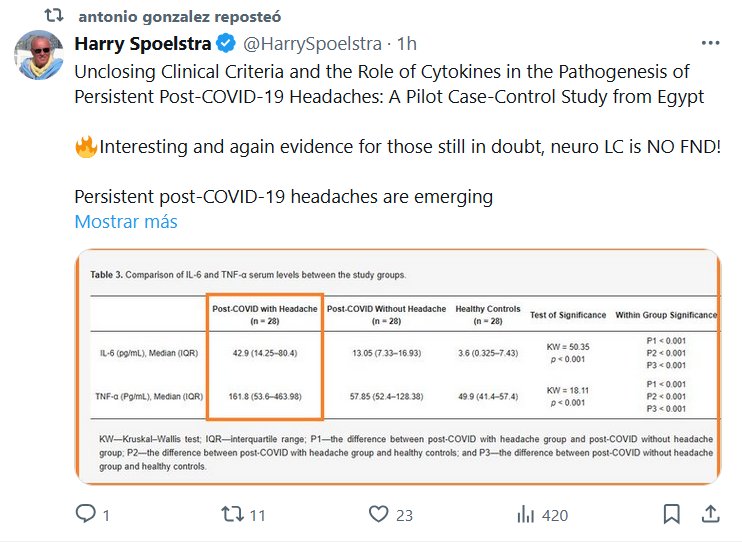
Task: Click the repost count 11
Action: point(257,516)
